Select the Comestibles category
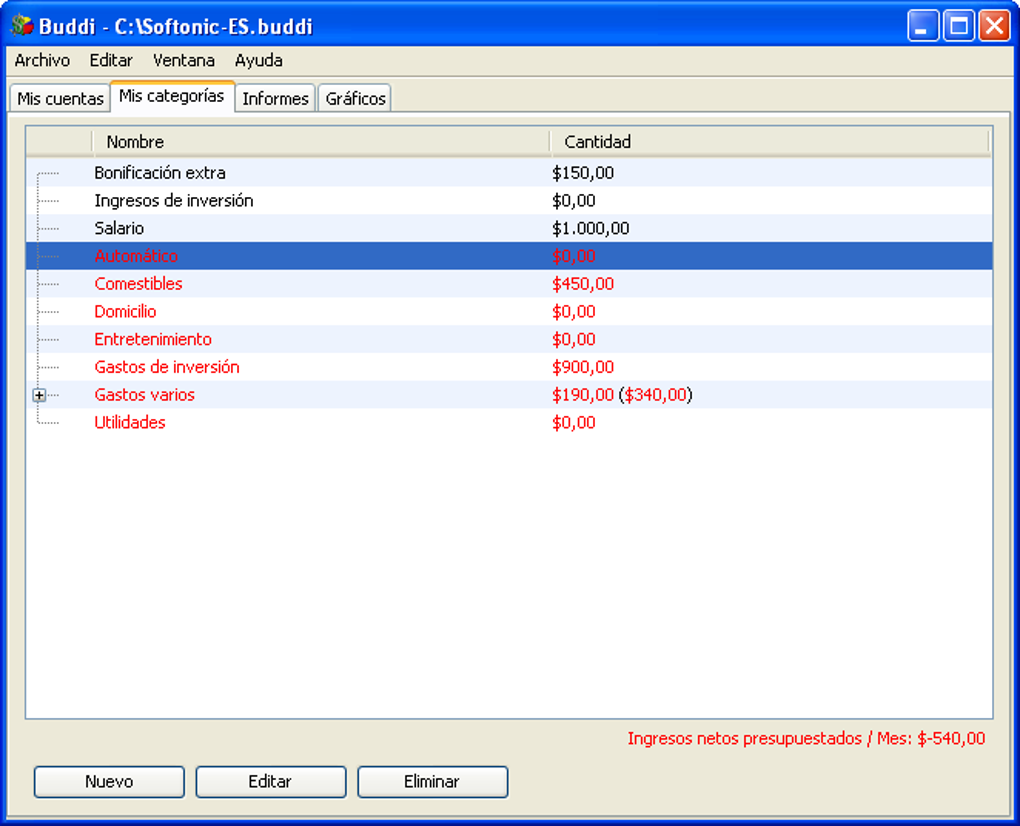Image resolution: width=1020 pixels, height=826 pixels. 138,284
